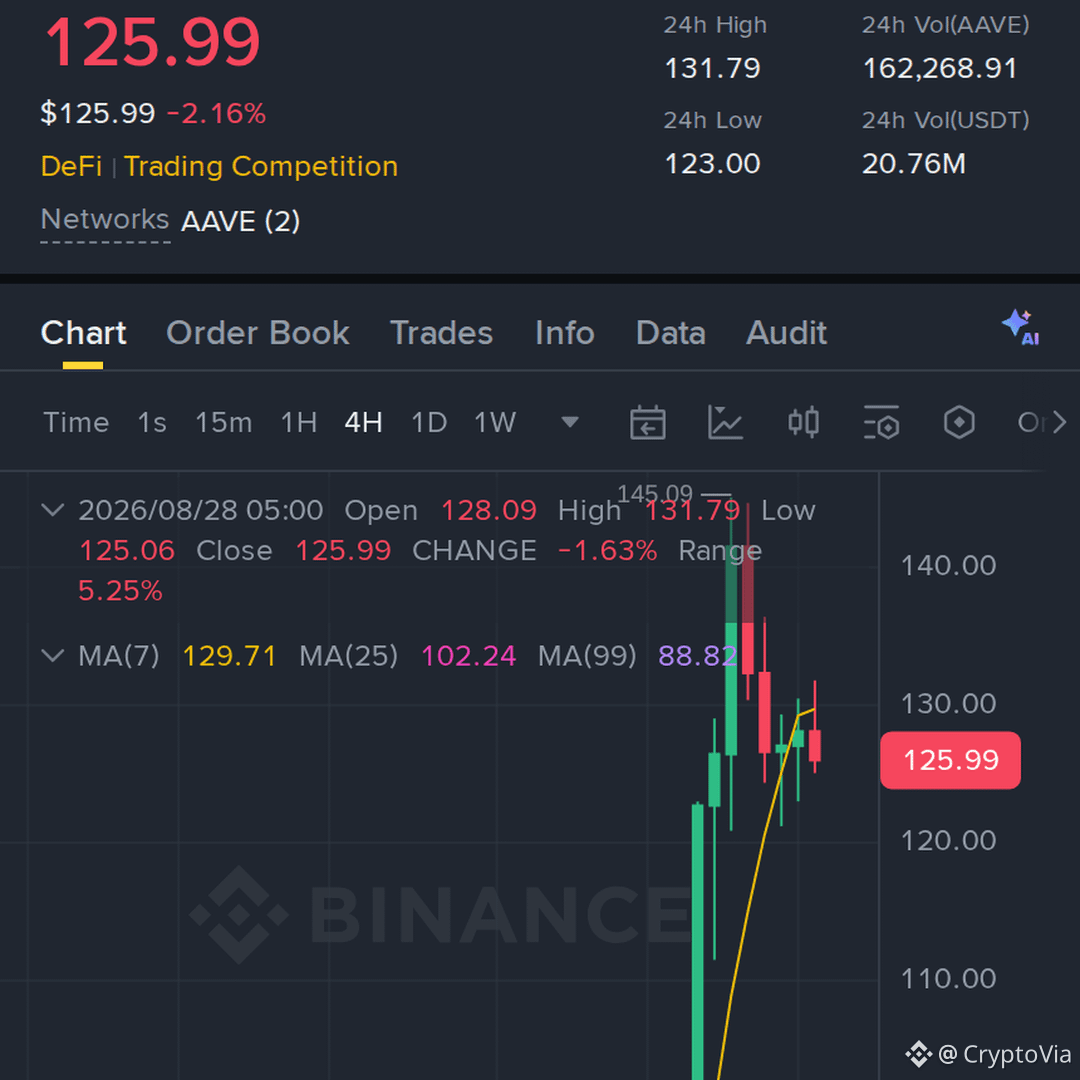Click the 24h Low value 123.00

(x=712, y=164)
